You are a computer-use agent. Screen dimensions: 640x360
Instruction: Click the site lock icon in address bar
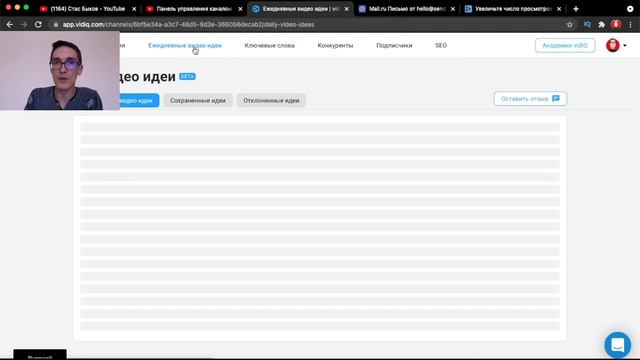point(56,24)
